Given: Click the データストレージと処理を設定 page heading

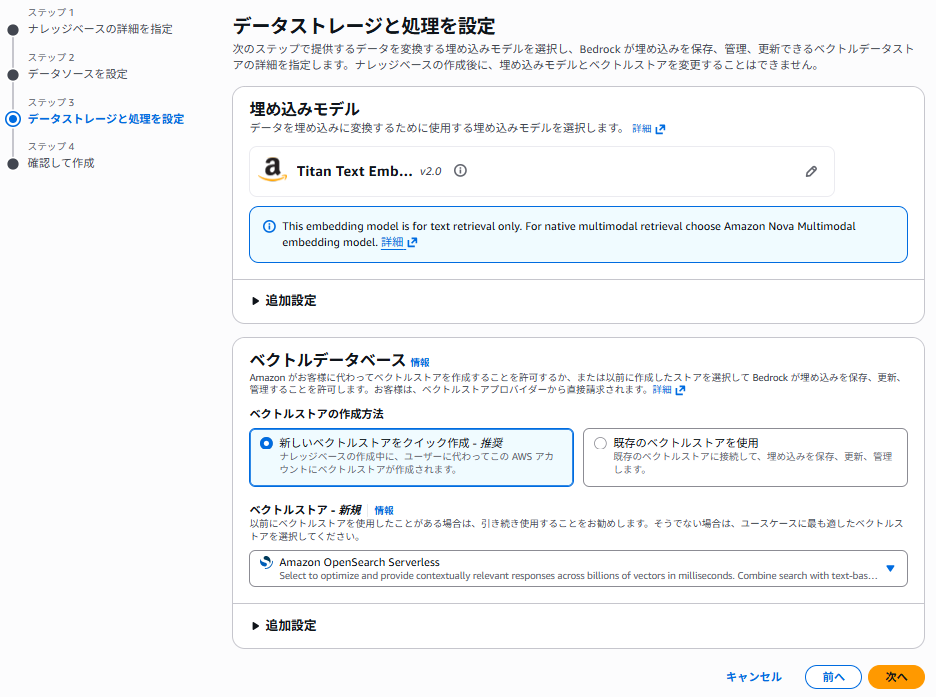Looking at the screenshot, I should tap(364, 26).
